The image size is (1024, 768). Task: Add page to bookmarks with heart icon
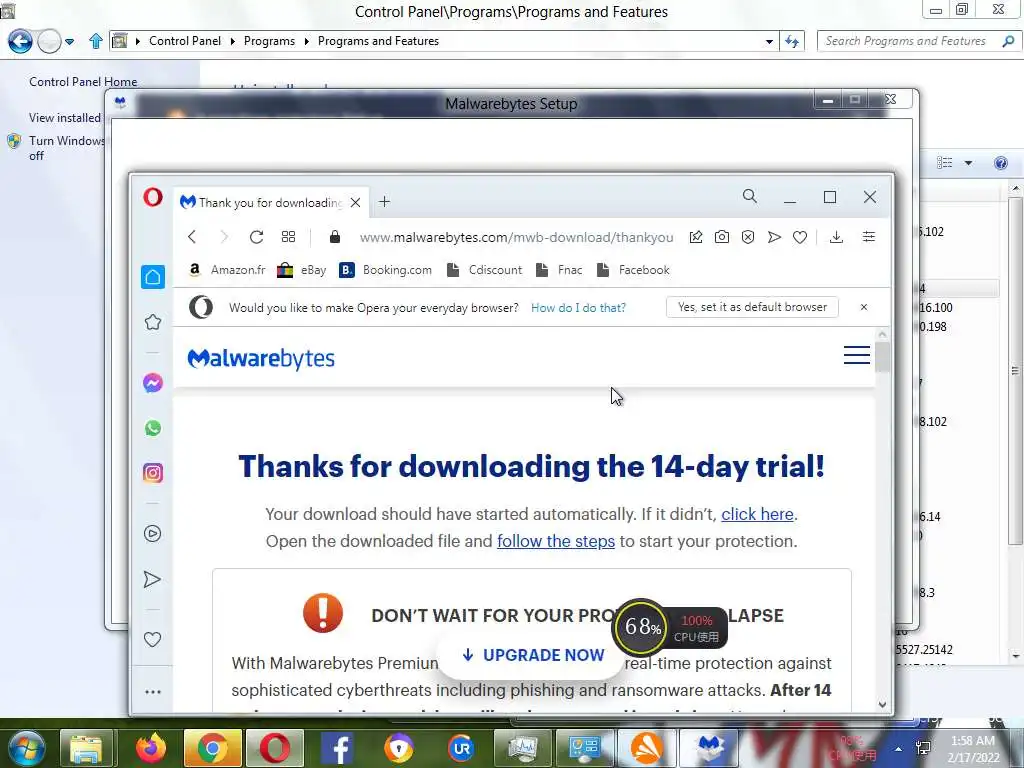(800, 237)
